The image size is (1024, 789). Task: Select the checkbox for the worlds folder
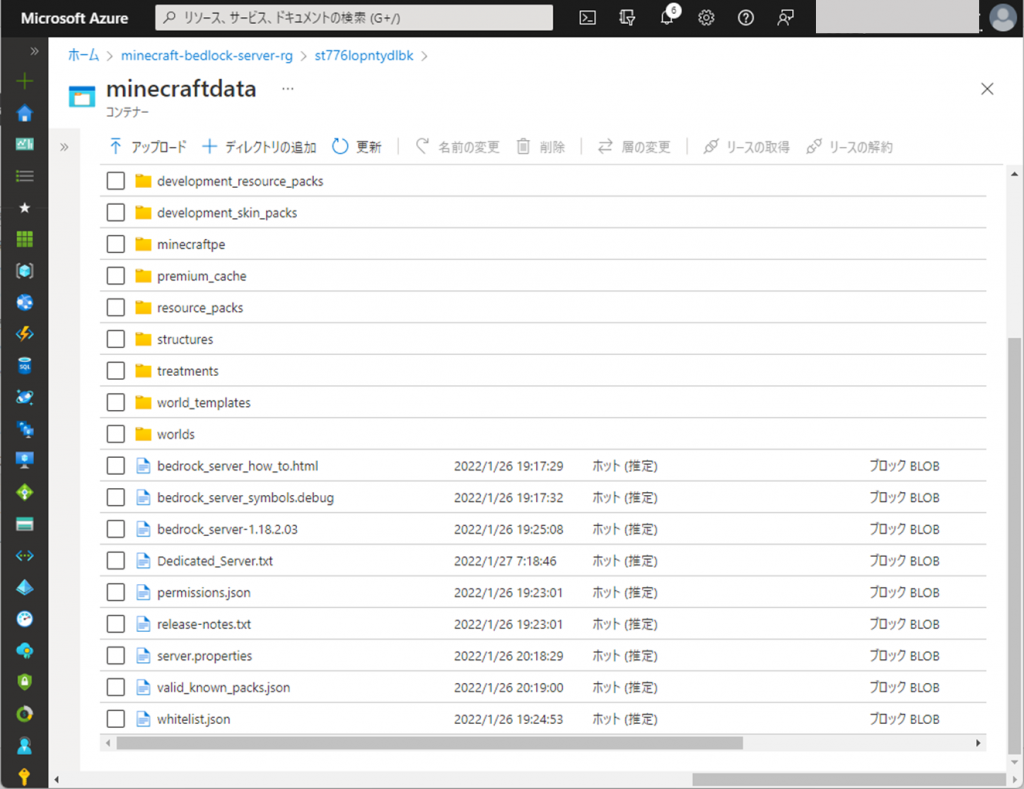pos(116,434)
